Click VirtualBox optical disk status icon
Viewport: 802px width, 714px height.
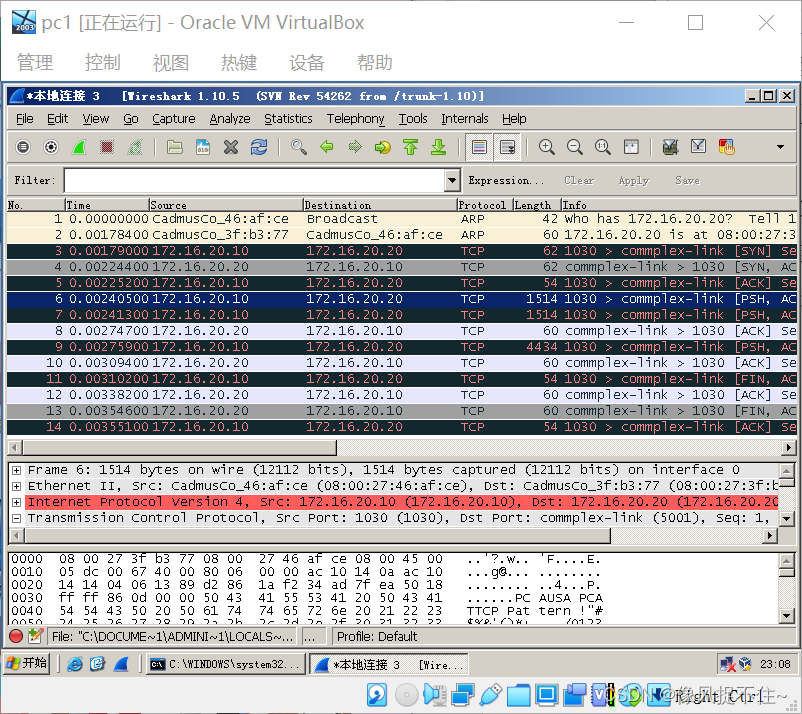pyautogui.click(x=407, y=695)
